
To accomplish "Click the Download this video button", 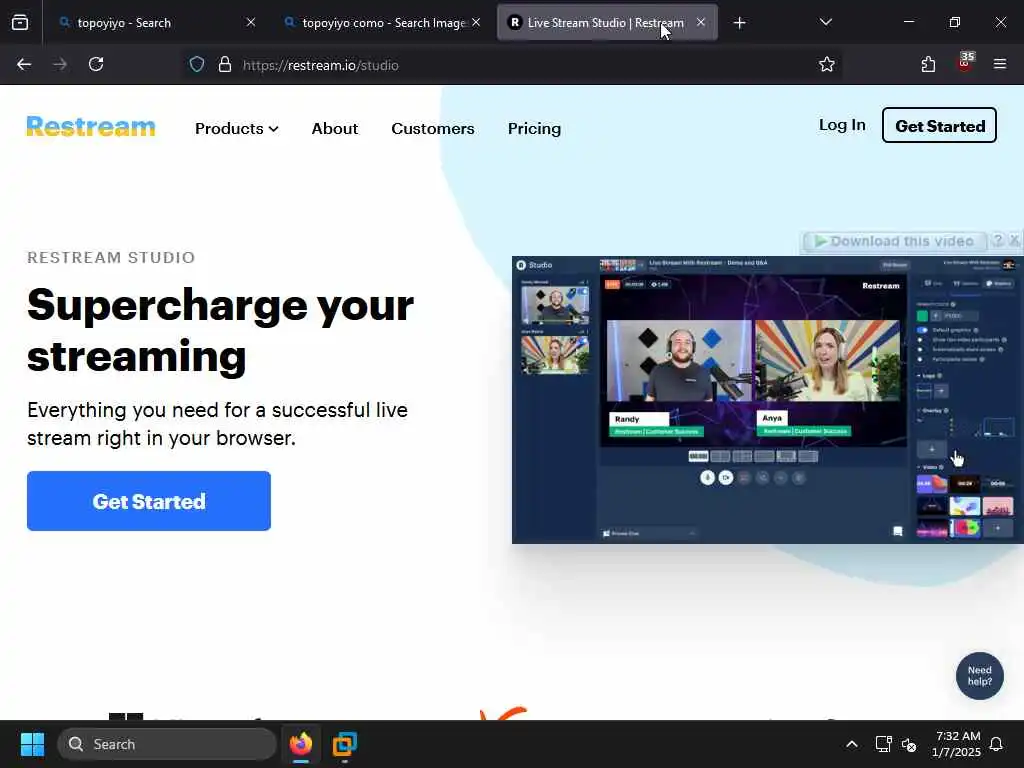I will coord(895,242).
